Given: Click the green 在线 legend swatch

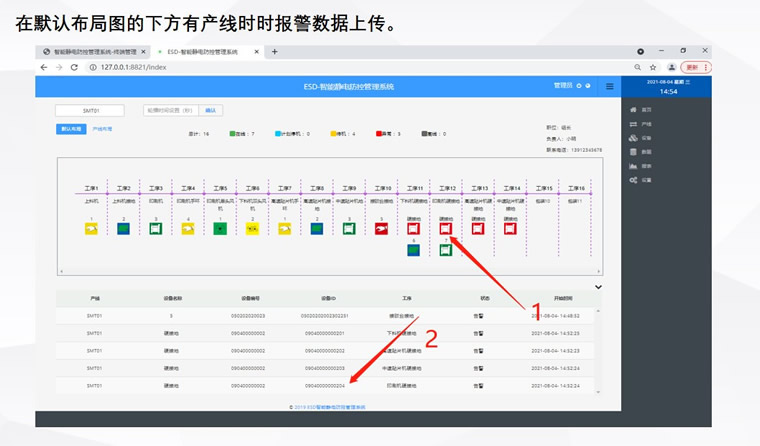Looking at the screenshot, I should (232, 134).
